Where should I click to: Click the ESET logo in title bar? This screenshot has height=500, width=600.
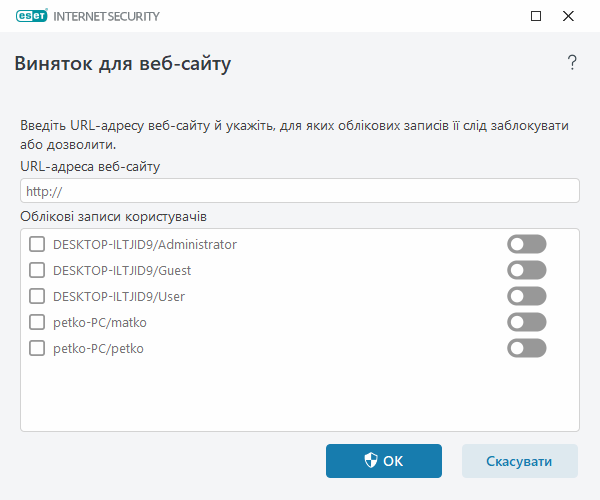pyautogui.click(x=33, y=16)
